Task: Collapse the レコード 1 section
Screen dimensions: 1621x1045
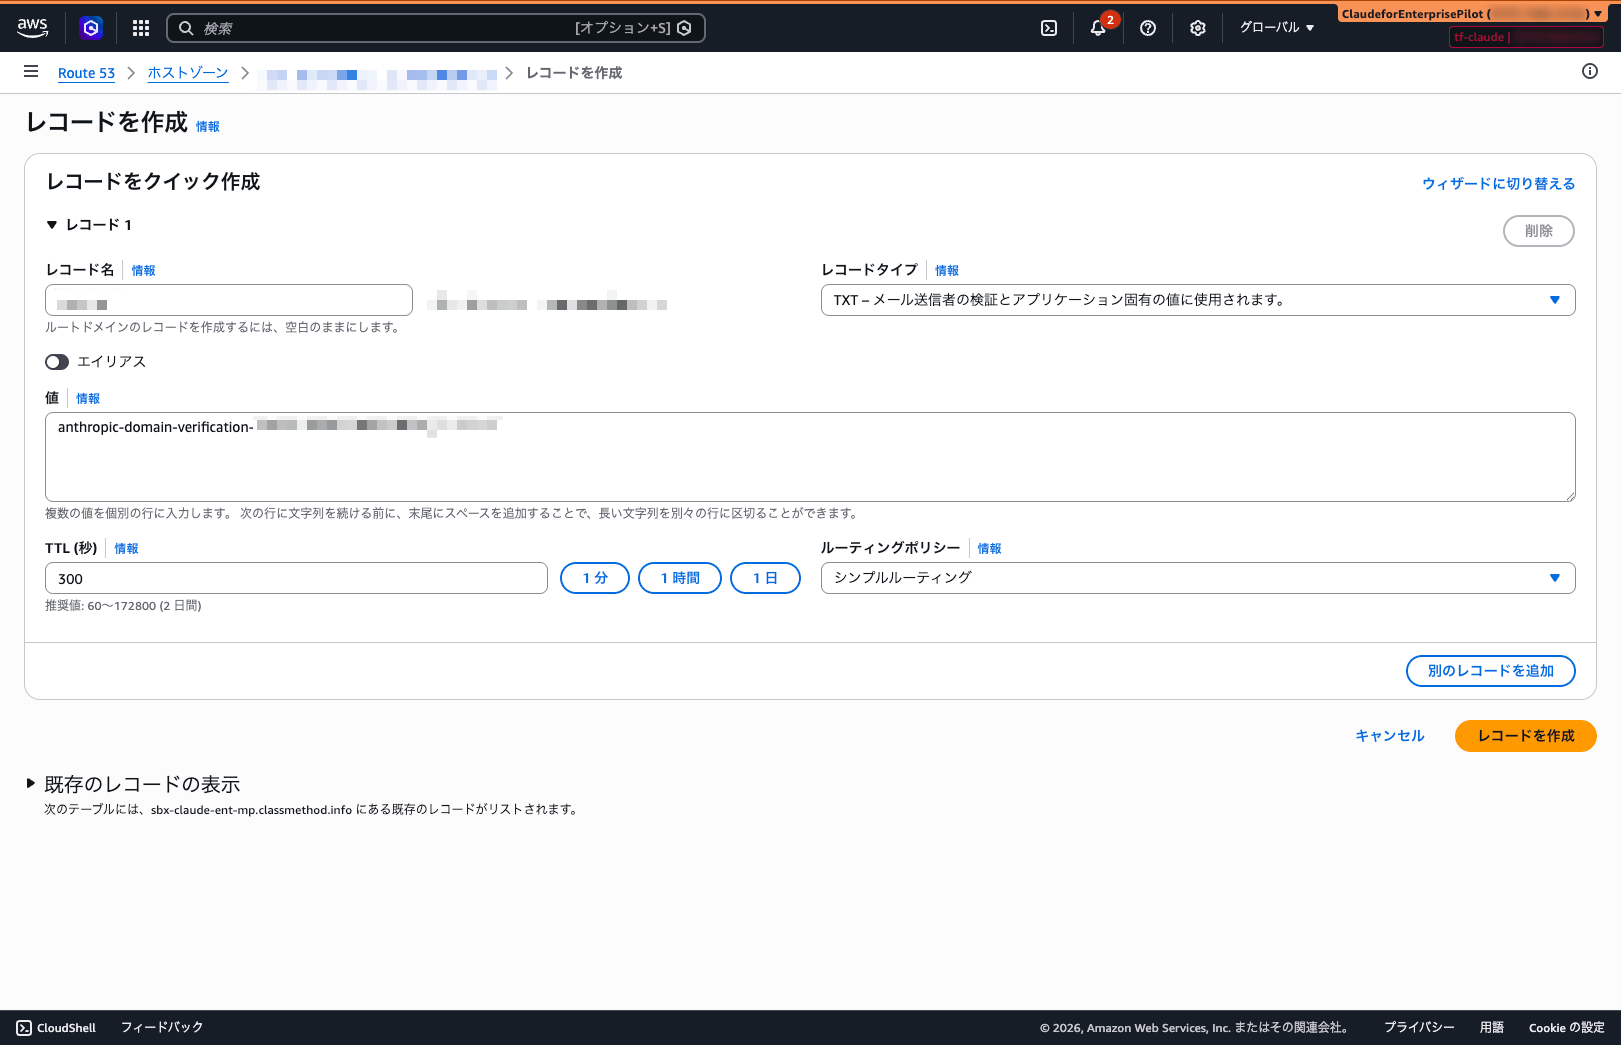Action: [x=52, y=225]
